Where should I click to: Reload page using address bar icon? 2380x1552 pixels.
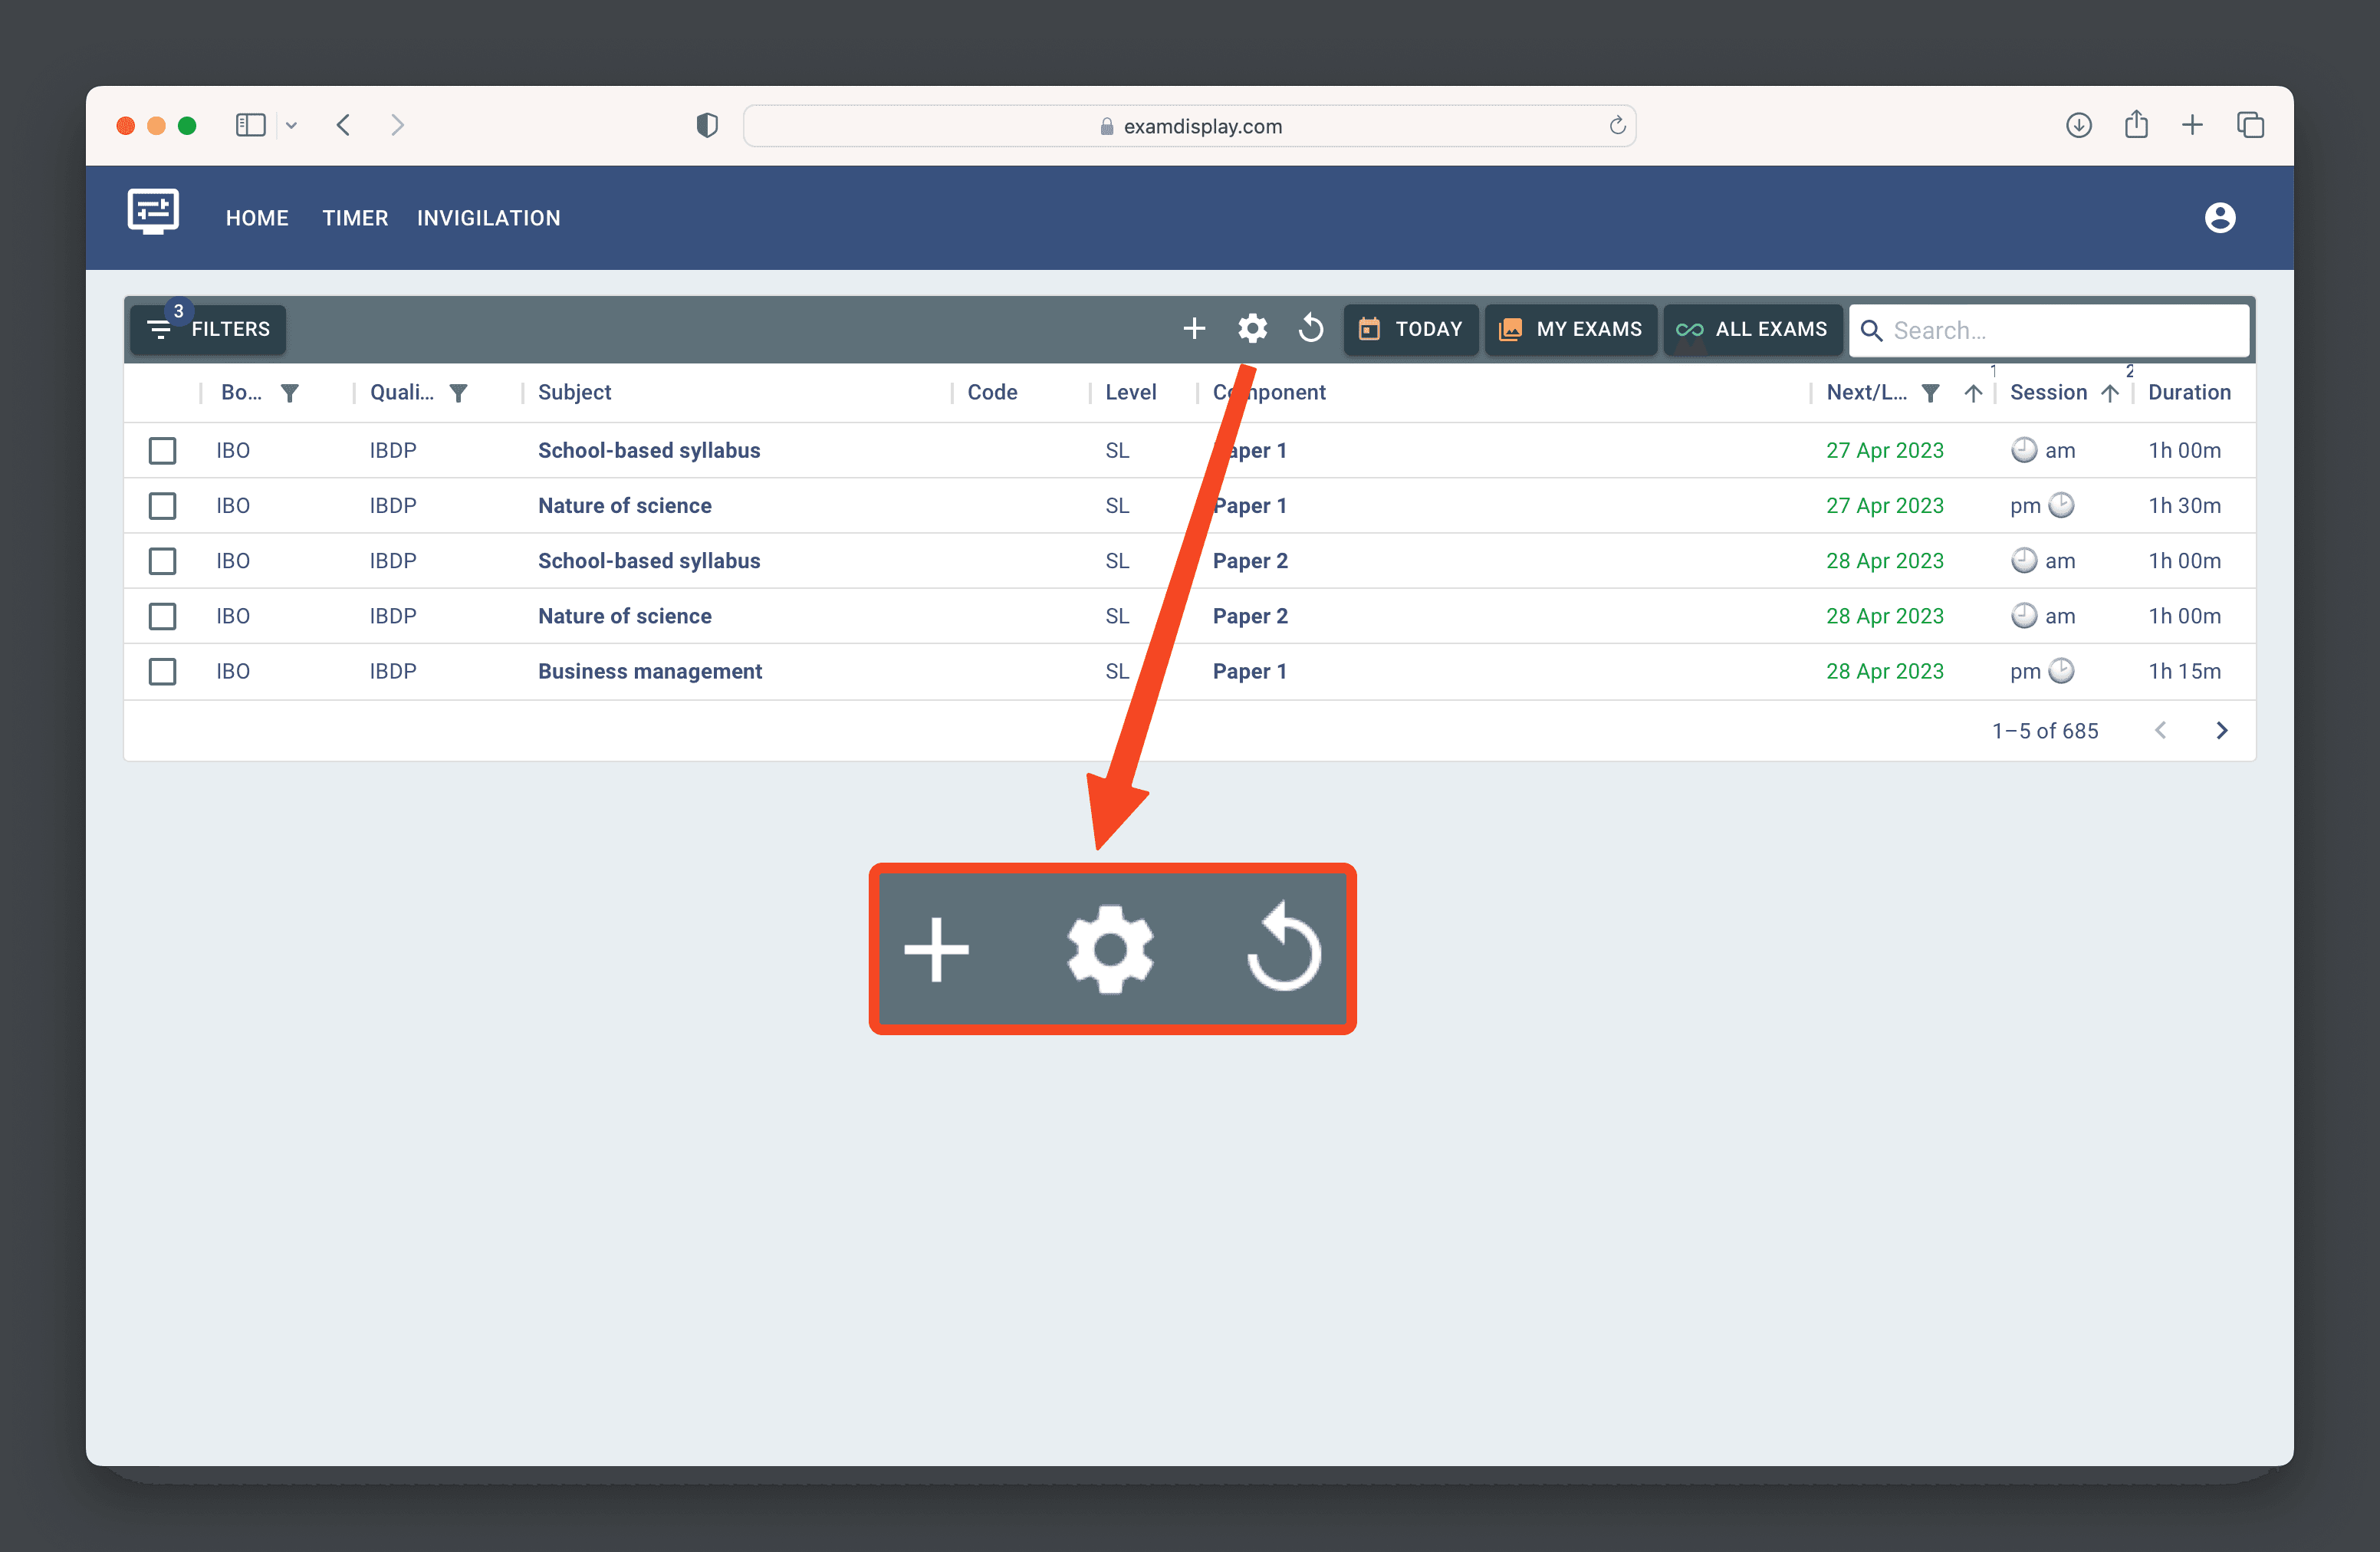coord(1617,125)
